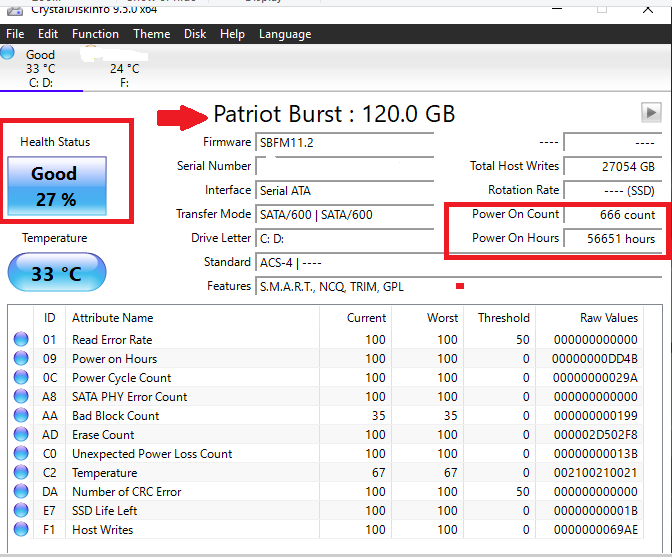Click the Standard field ACS-4
Screen dimensions: 672x557
pyautogui.click(x=459, y=262)
